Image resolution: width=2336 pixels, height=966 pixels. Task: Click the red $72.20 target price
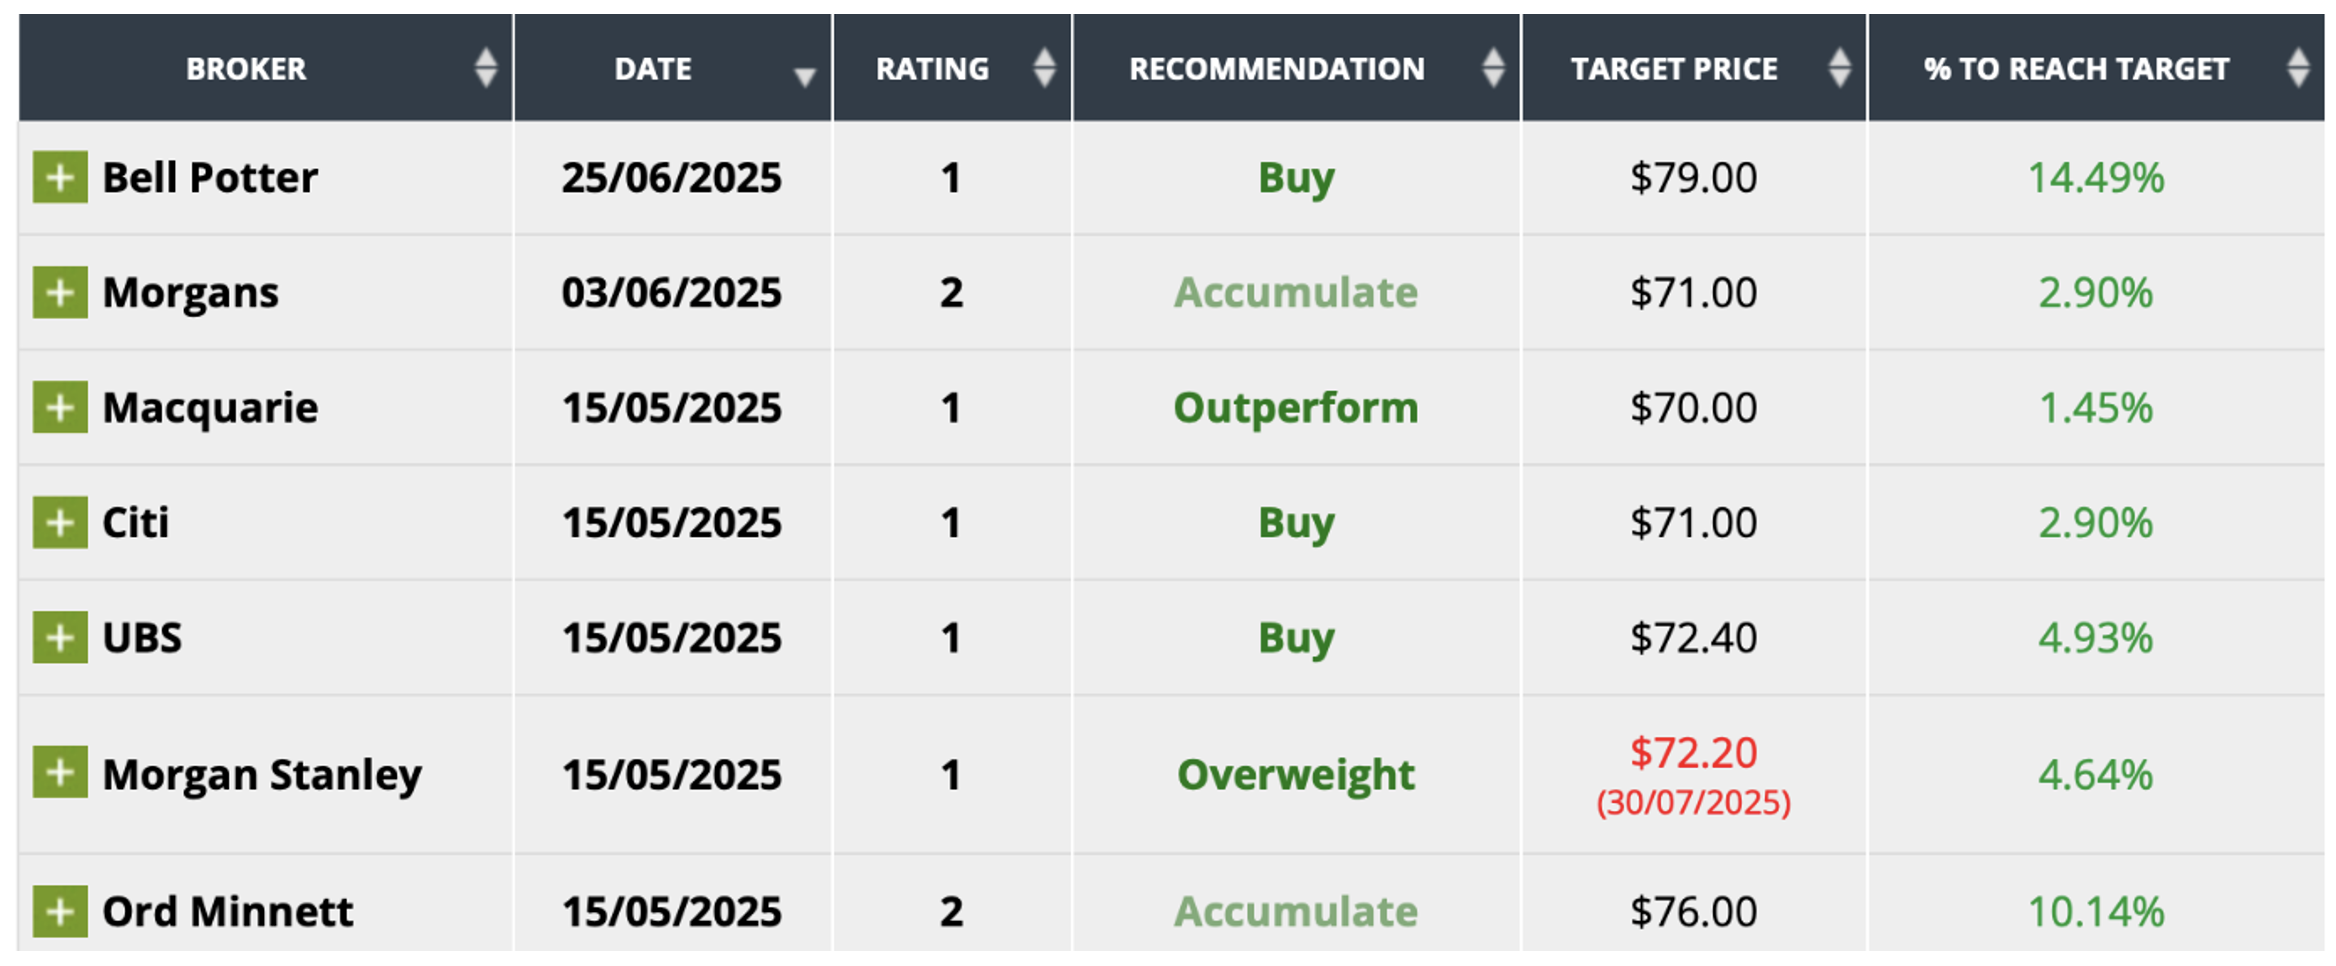pos(1693,753)
